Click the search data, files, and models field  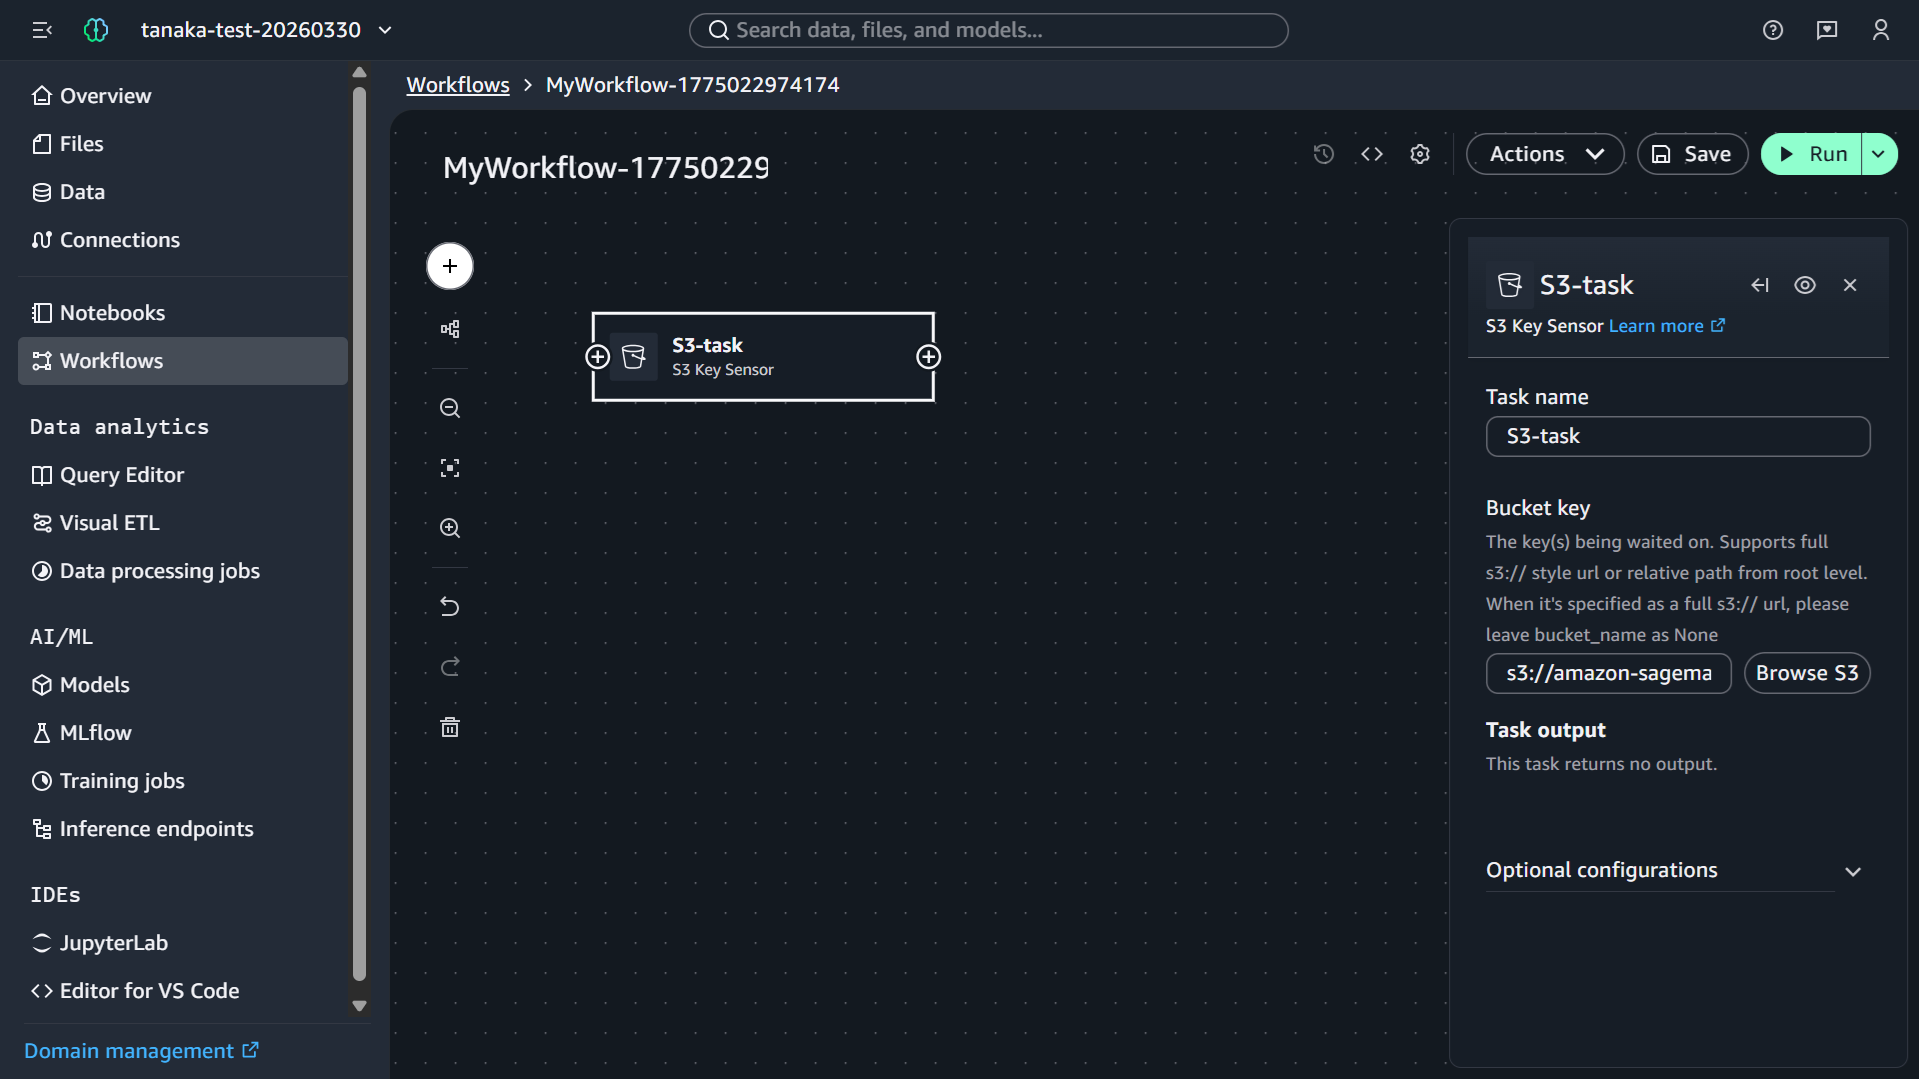988,30
